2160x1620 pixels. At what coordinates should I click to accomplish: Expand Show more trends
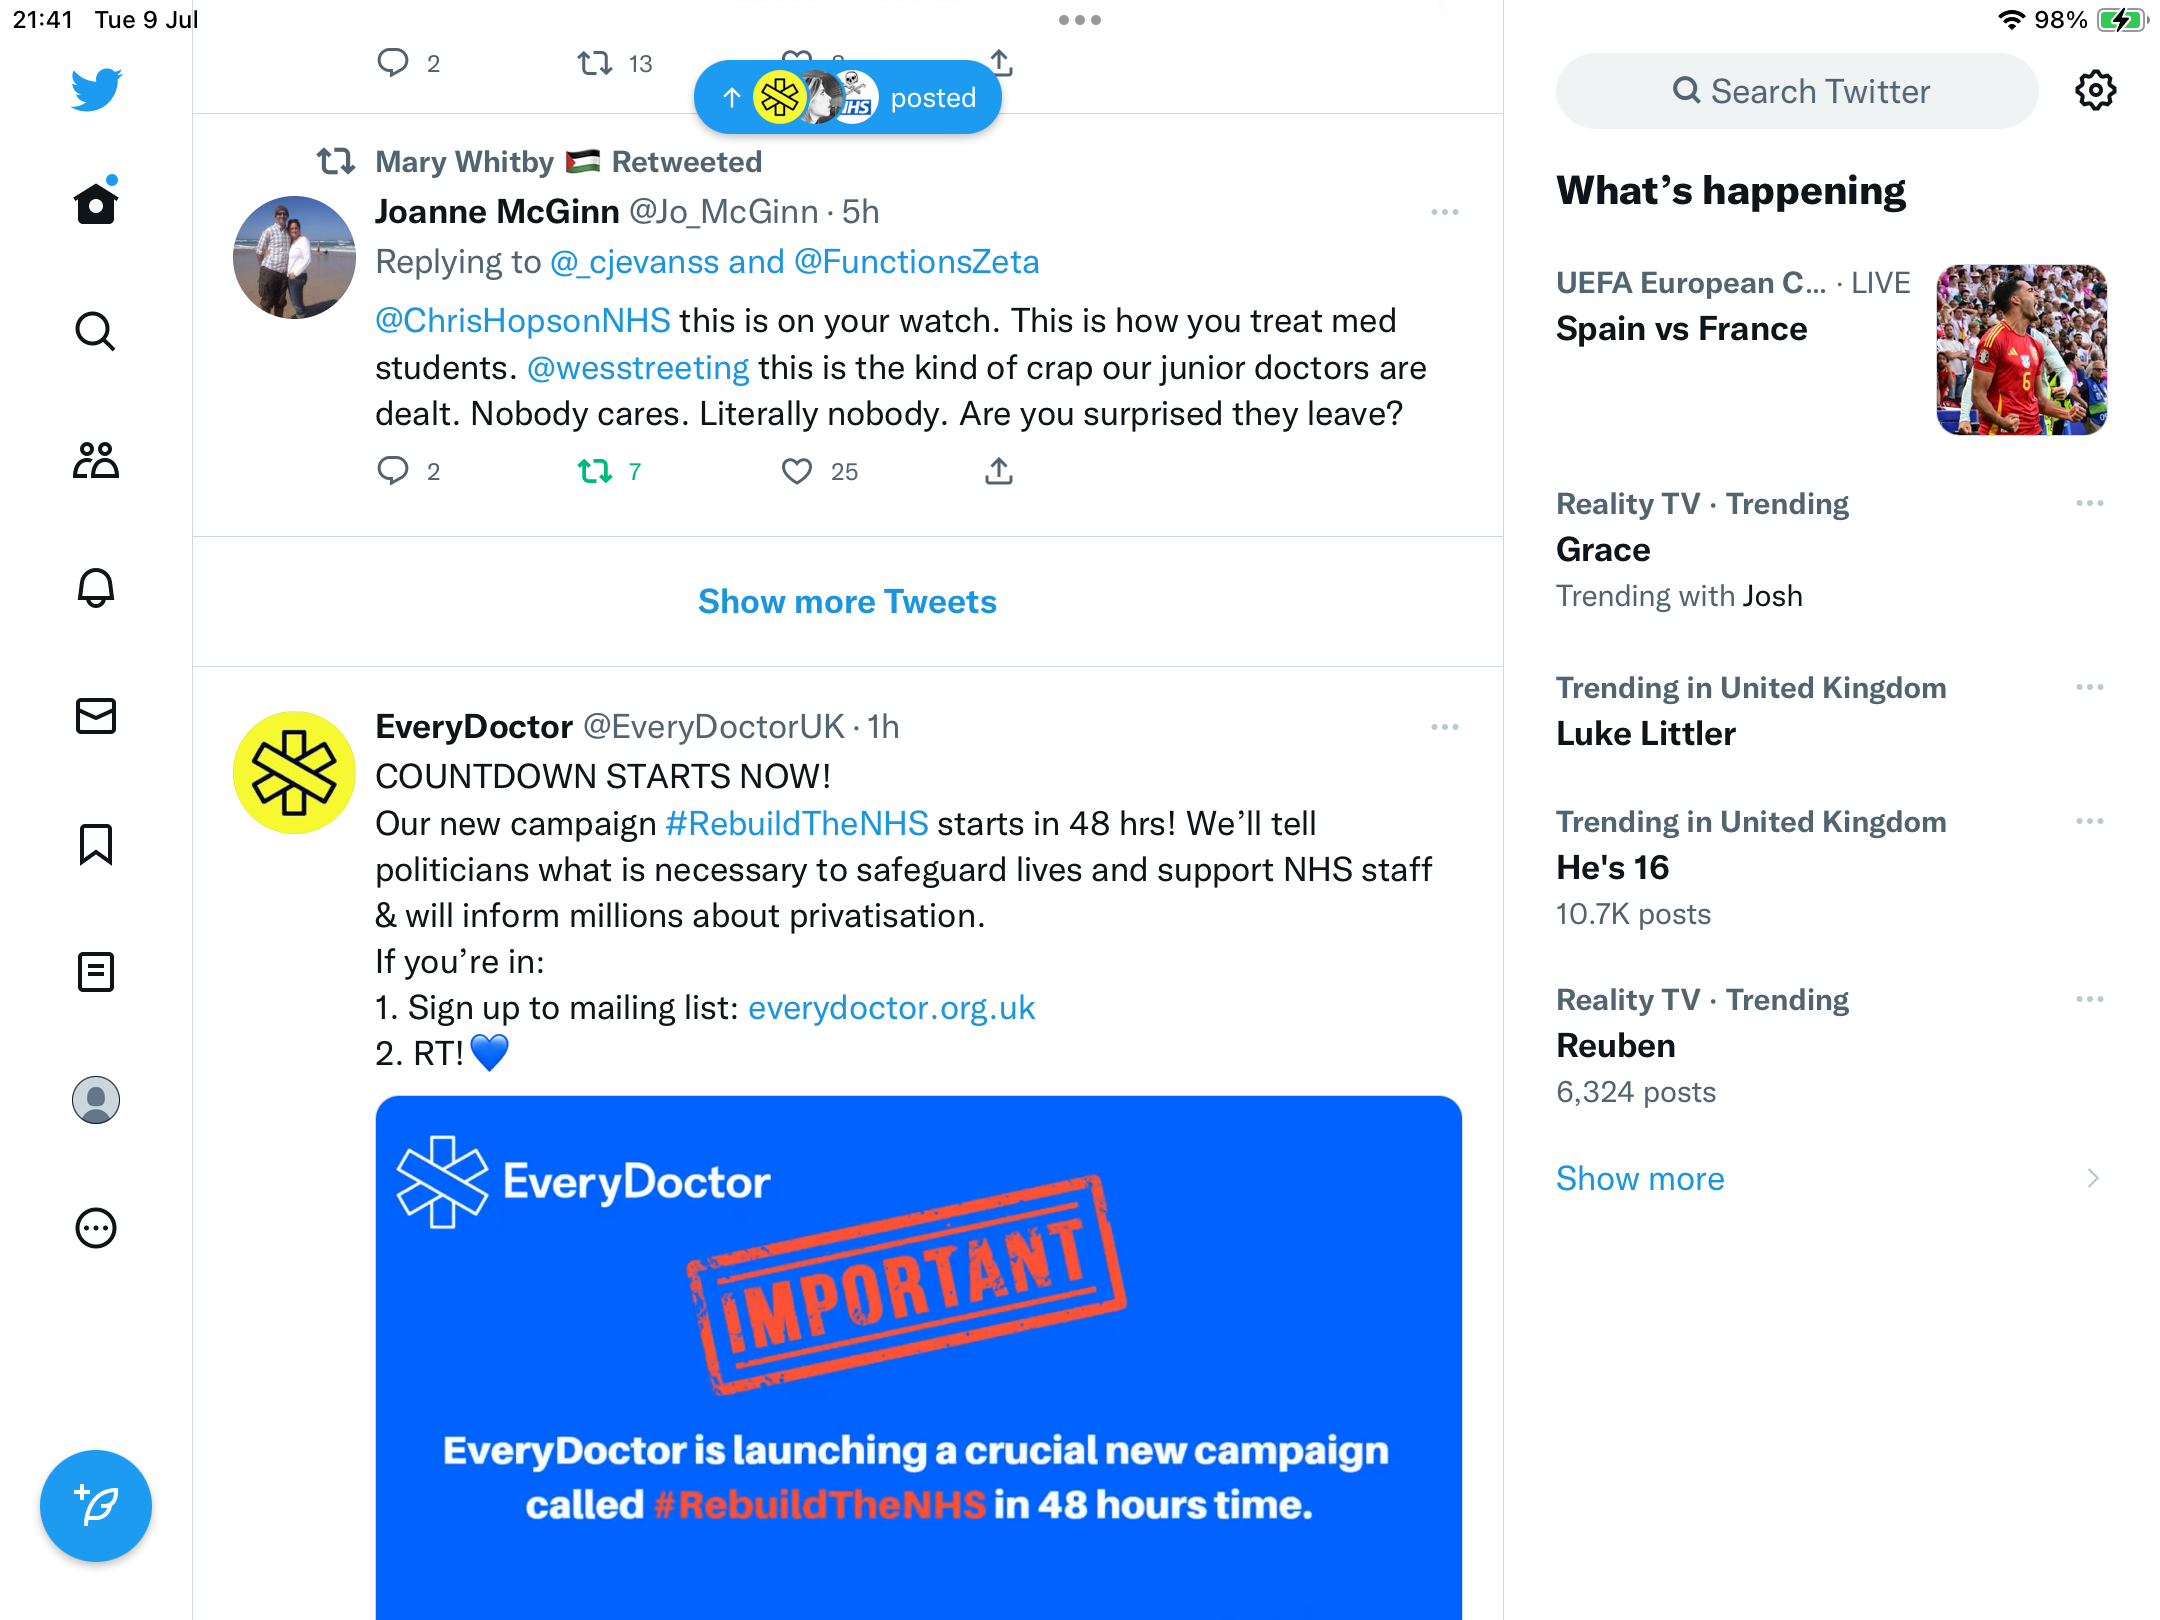pyautogui.click(x=1640, y=1178)
